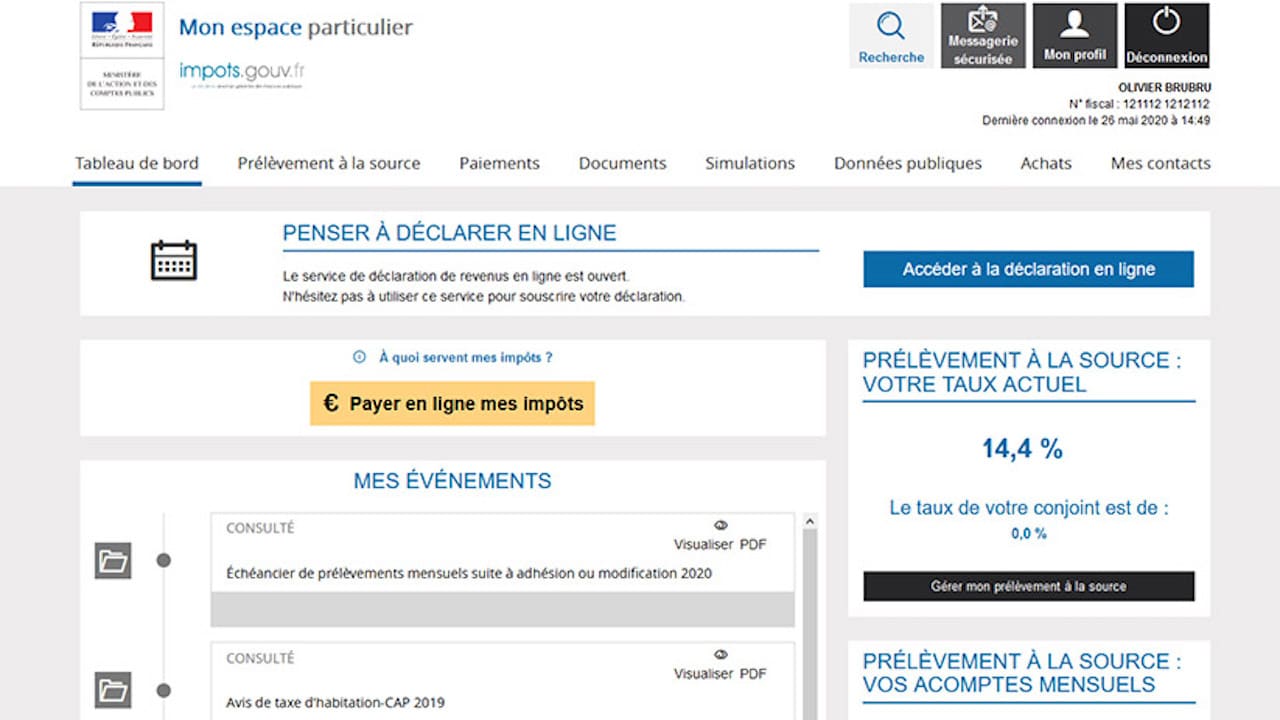Click eye icon to view taxe d'habitation PDF

(720, 655)
